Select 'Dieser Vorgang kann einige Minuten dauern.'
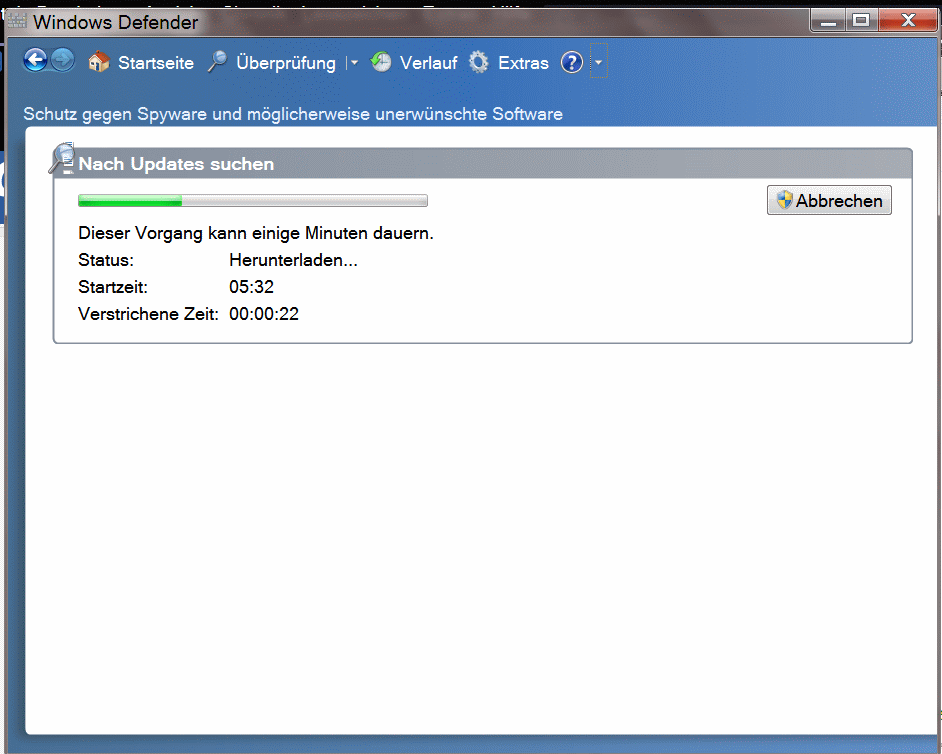The width and height of the screenshot is (942, 754). (x=256, y=233)
